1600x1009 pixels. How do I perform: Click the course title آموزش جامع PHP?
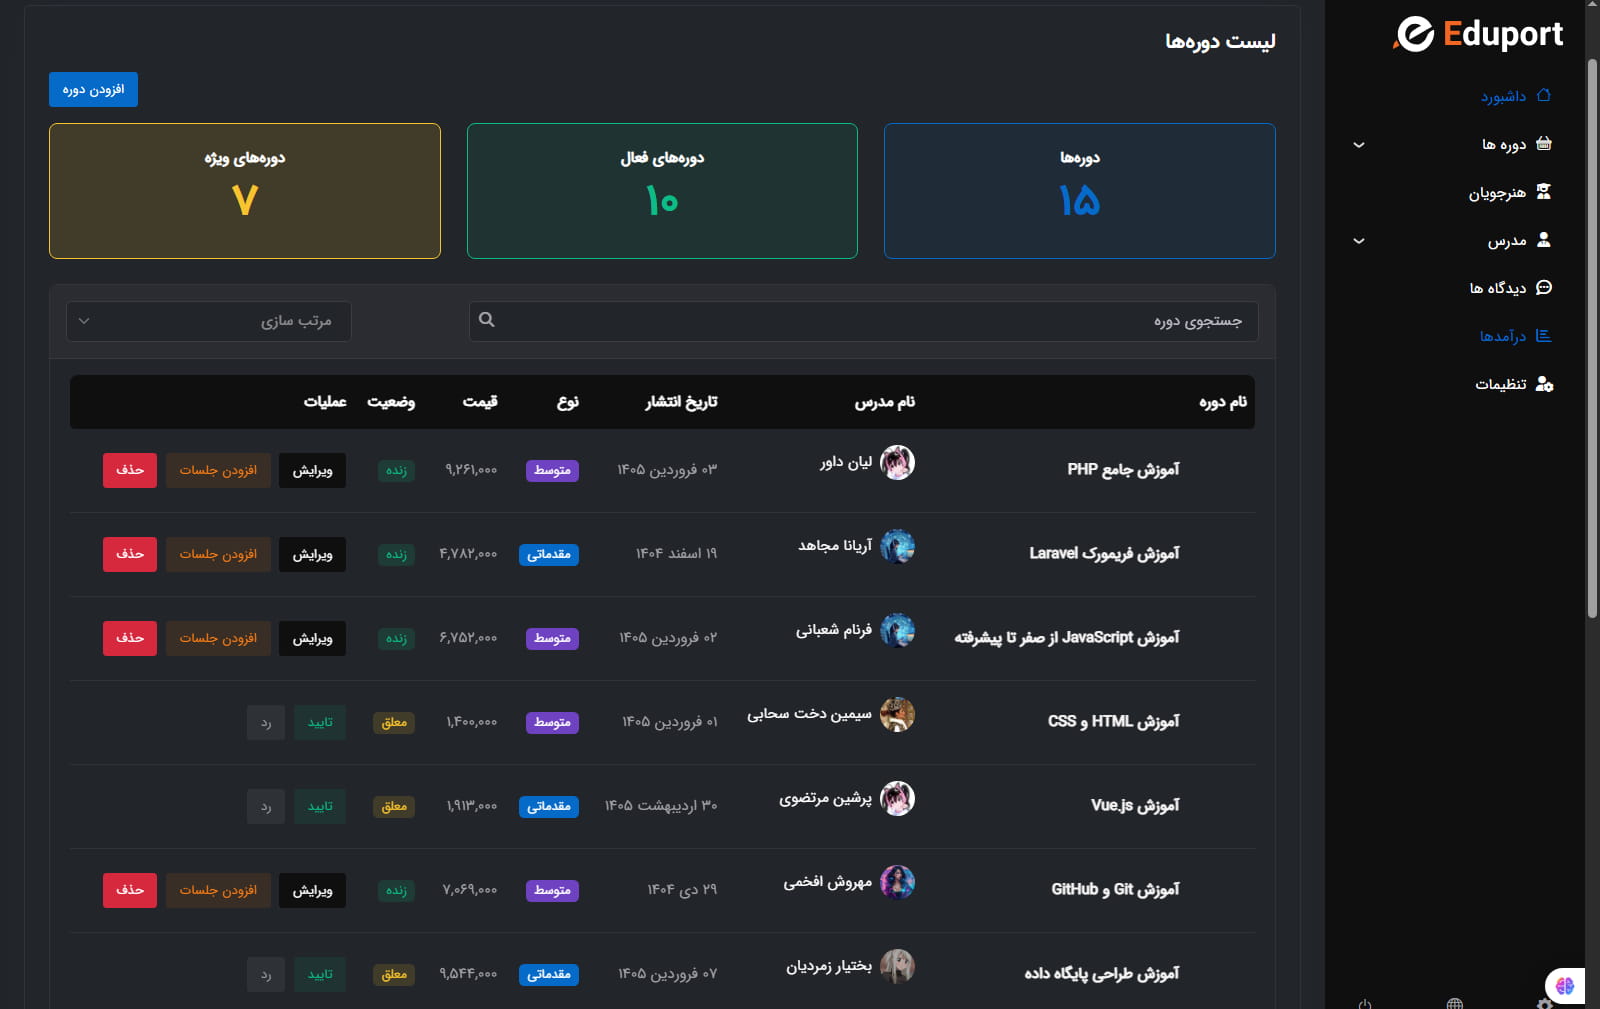(x=1123, y=469)
